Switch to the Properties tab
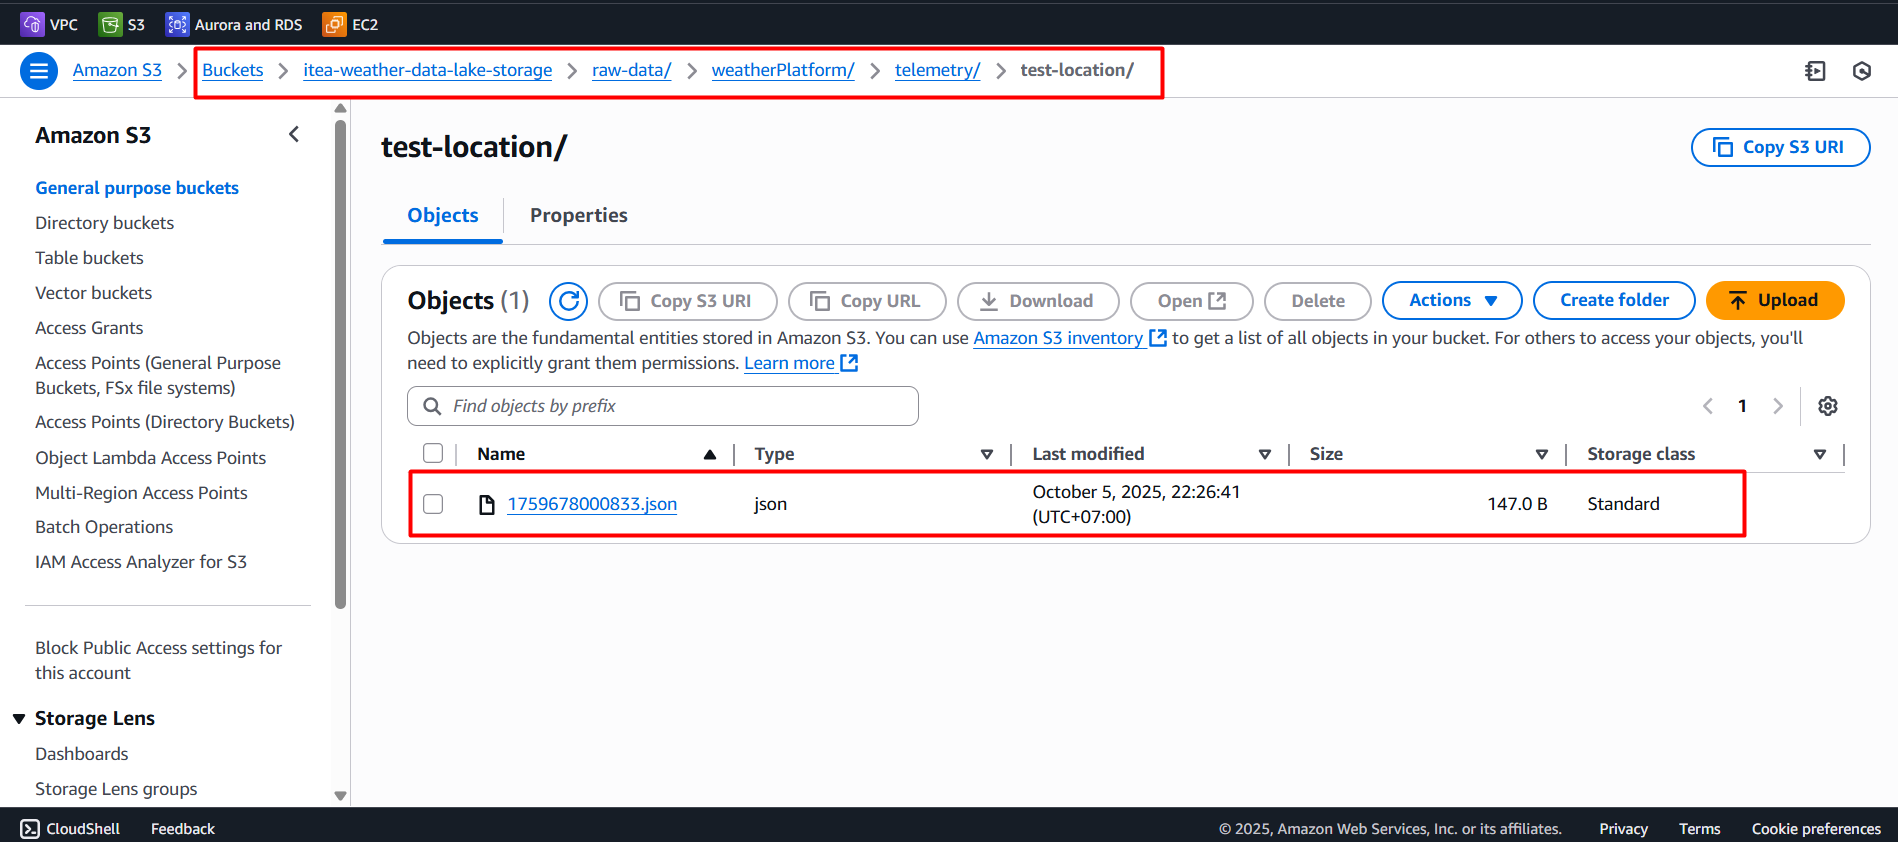 click(x=578, y=215)
